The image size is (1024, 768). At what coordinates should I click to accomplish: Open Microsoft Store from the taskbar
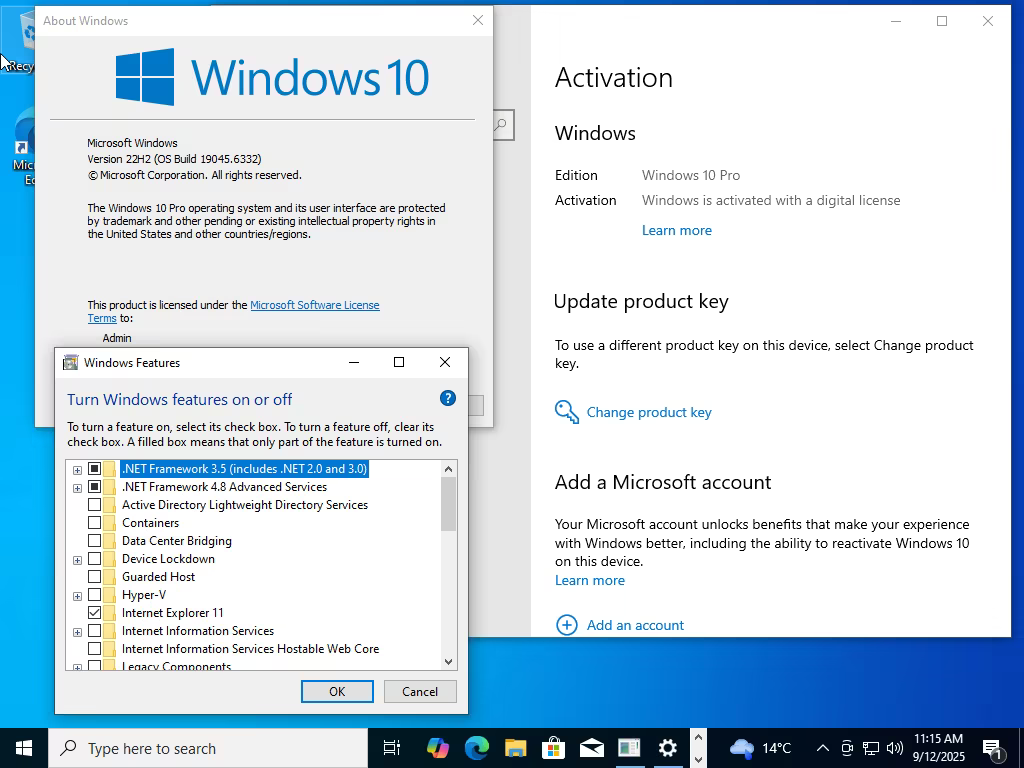click(x=553, y=748)
